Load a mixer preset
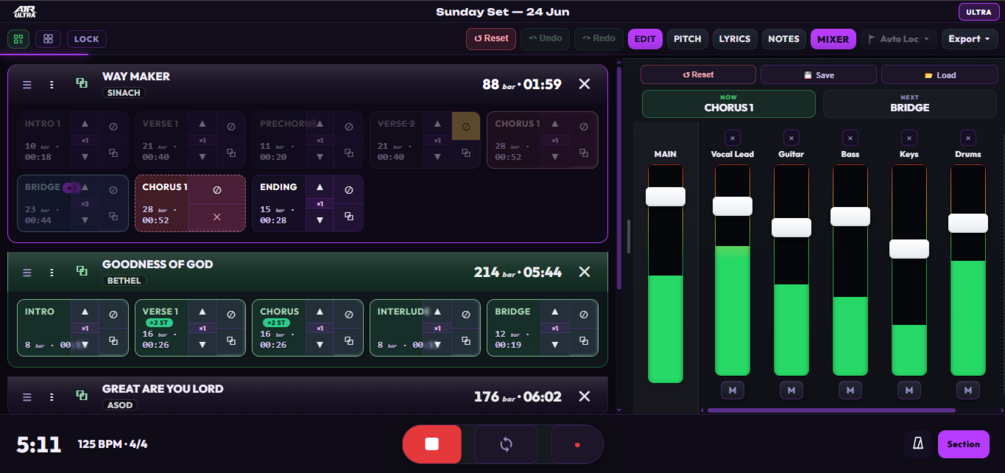Screen dimensions: 1005x473 pyautogui.click(x=940, y=75)
